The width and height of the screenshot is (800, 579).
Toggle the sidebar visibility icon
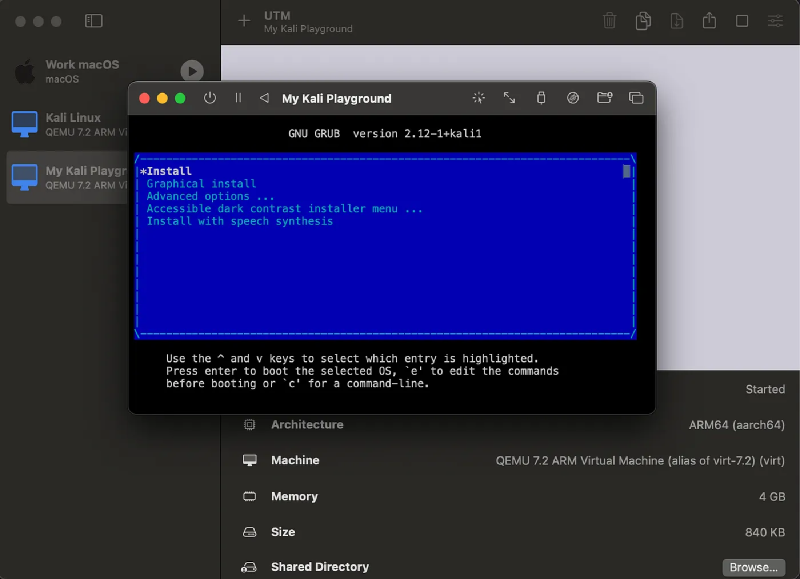(94, 21)
